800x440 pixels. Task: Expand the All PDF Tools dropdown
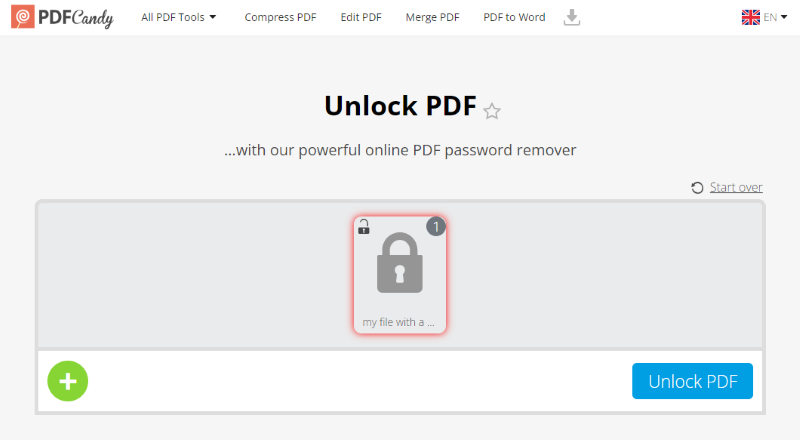coord(179,17)
